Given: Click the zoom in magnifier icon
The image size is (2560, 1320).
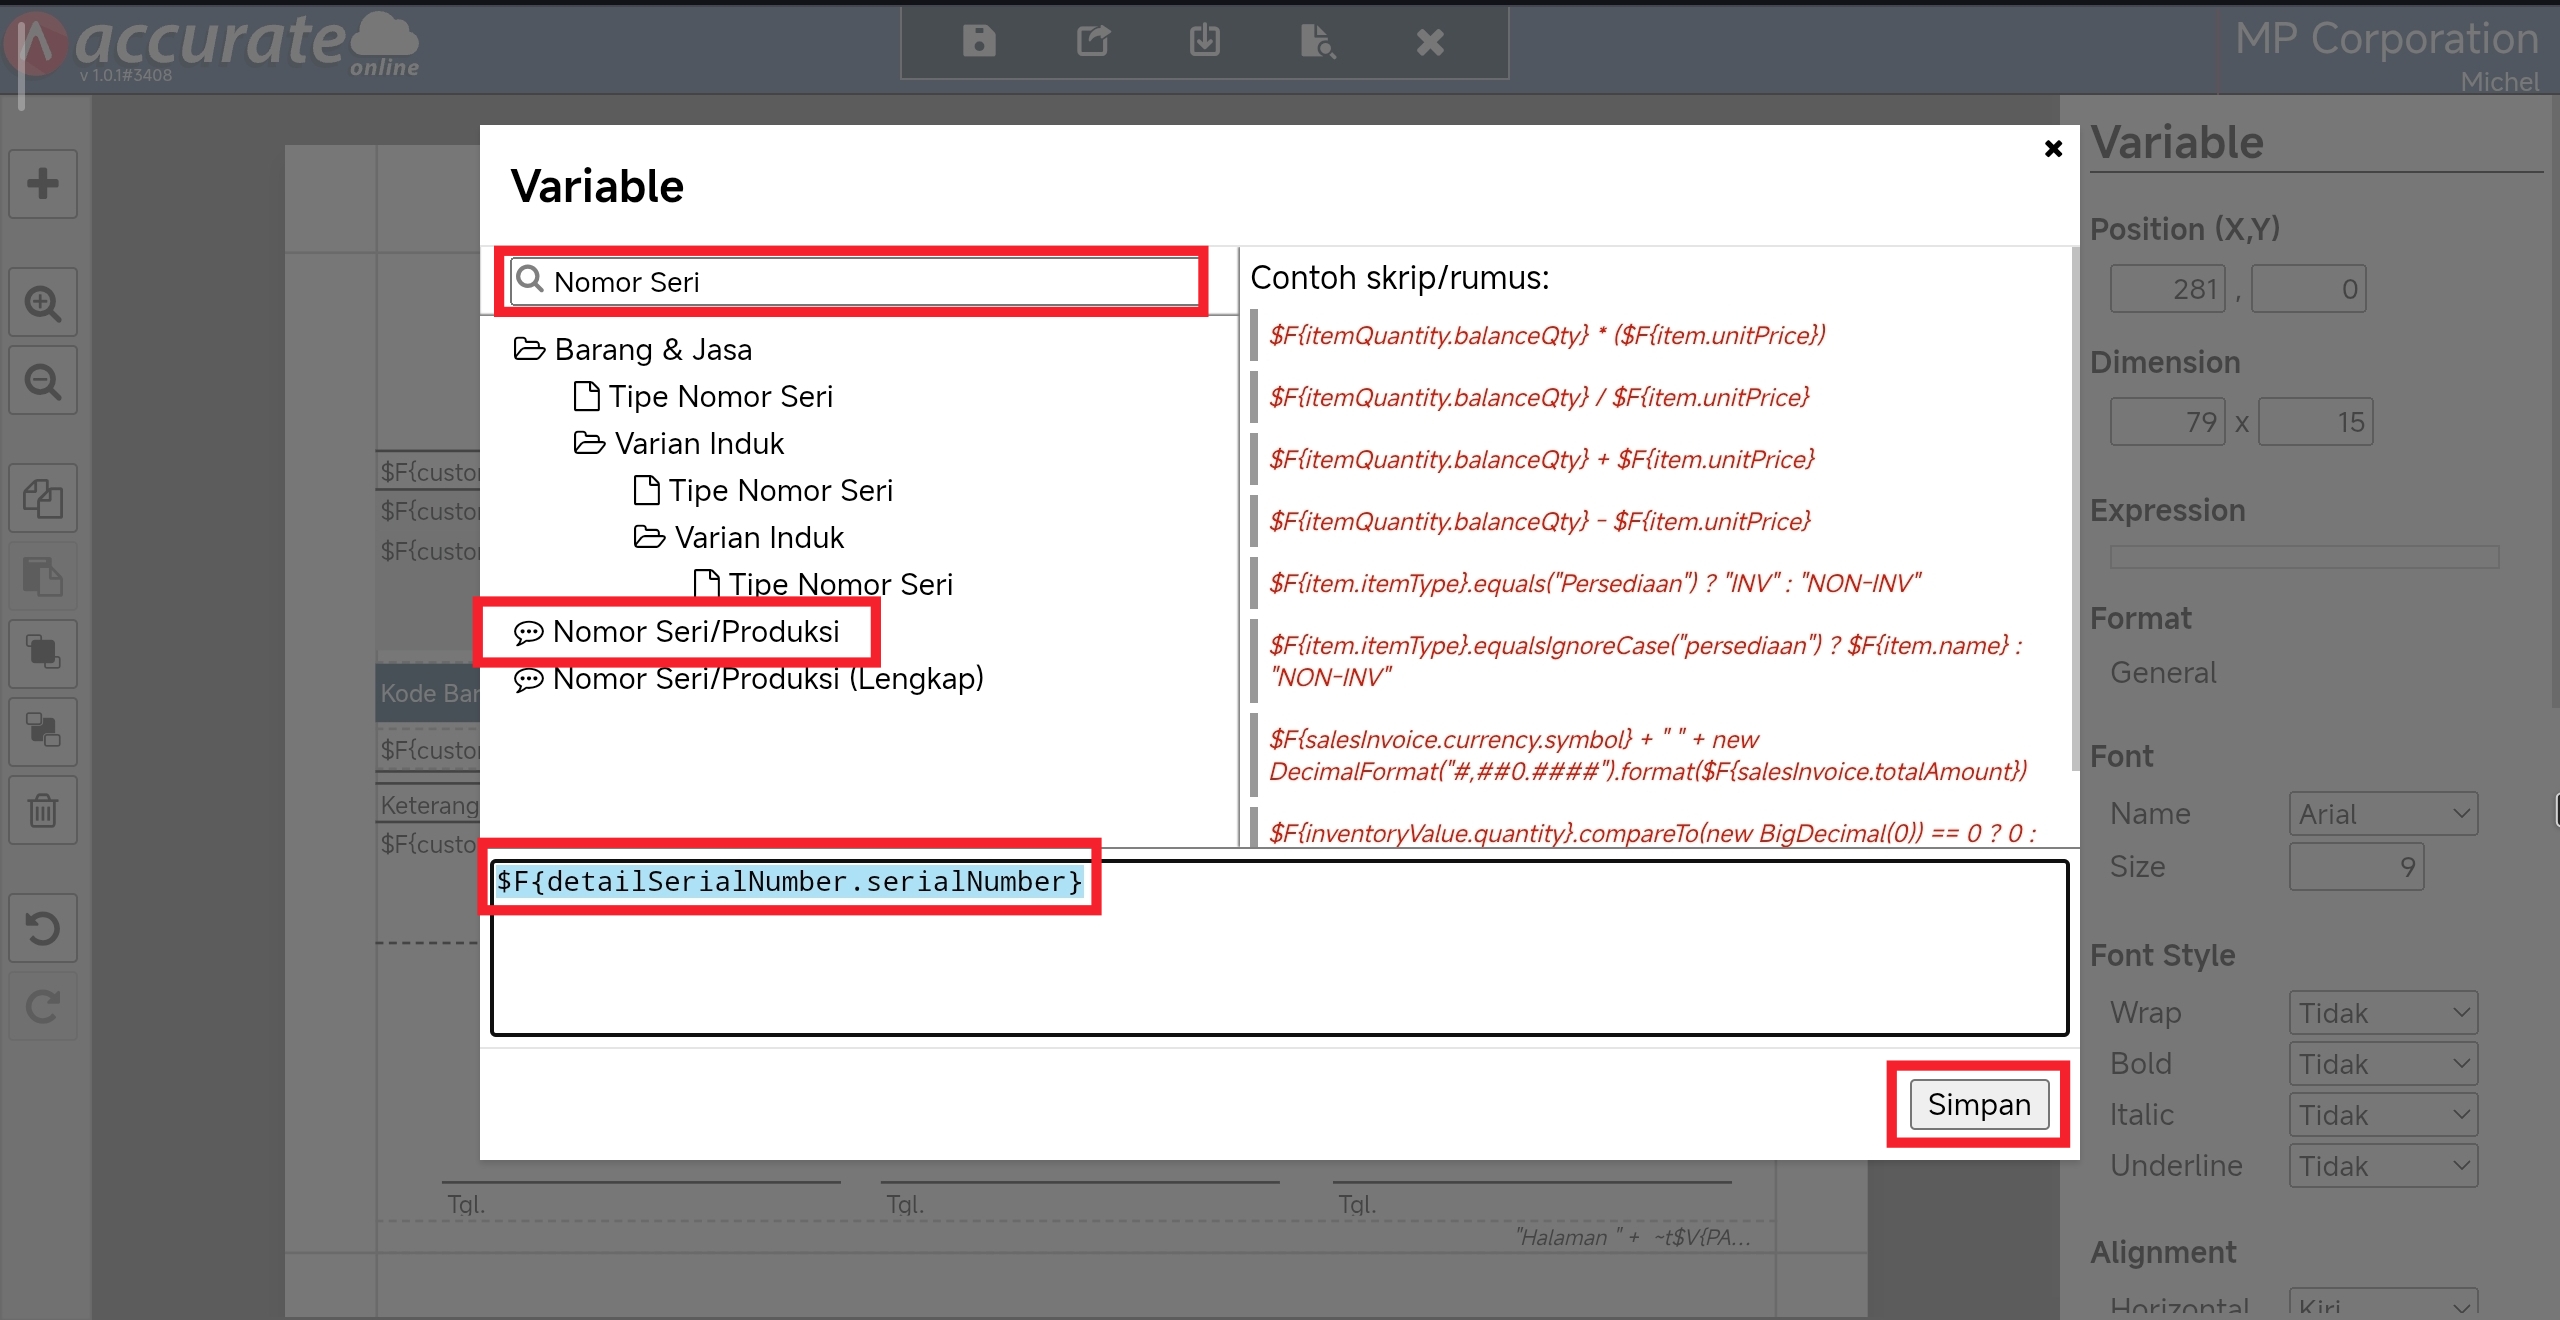Looking at the screenshot, I should click(x=43, y=302).
